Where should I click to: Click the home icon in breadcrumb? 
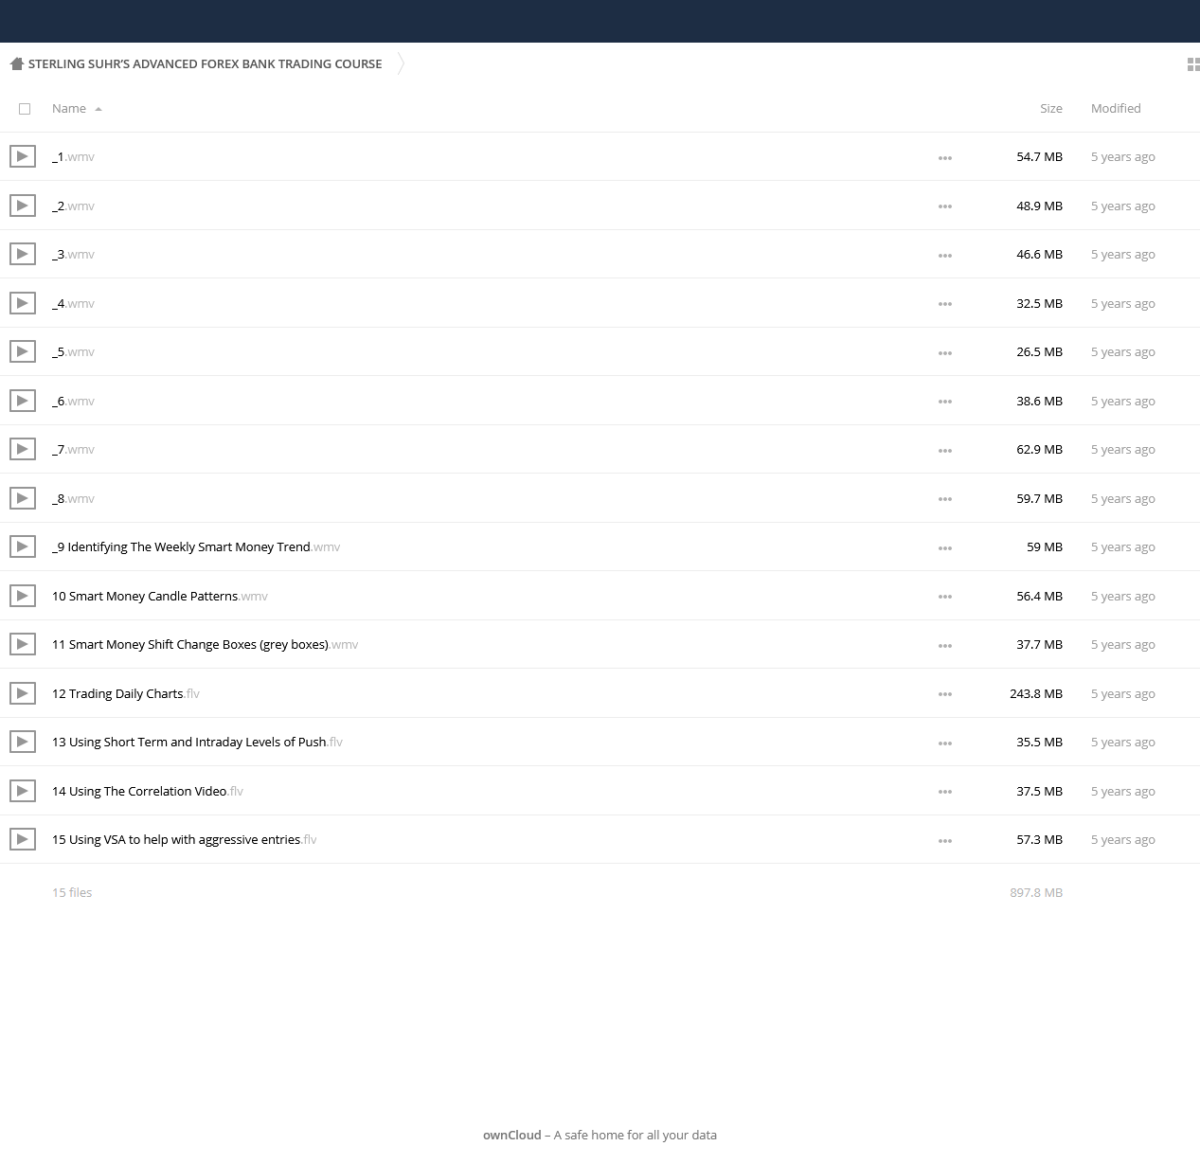point(17,64)
